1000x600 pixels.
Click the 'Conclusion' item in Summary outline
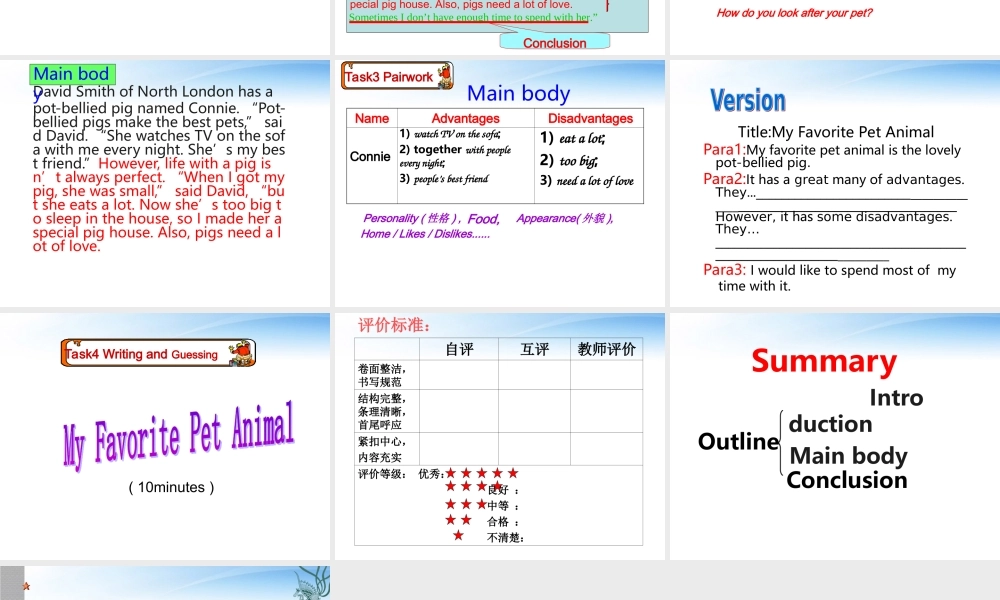[x=847, y=480]
